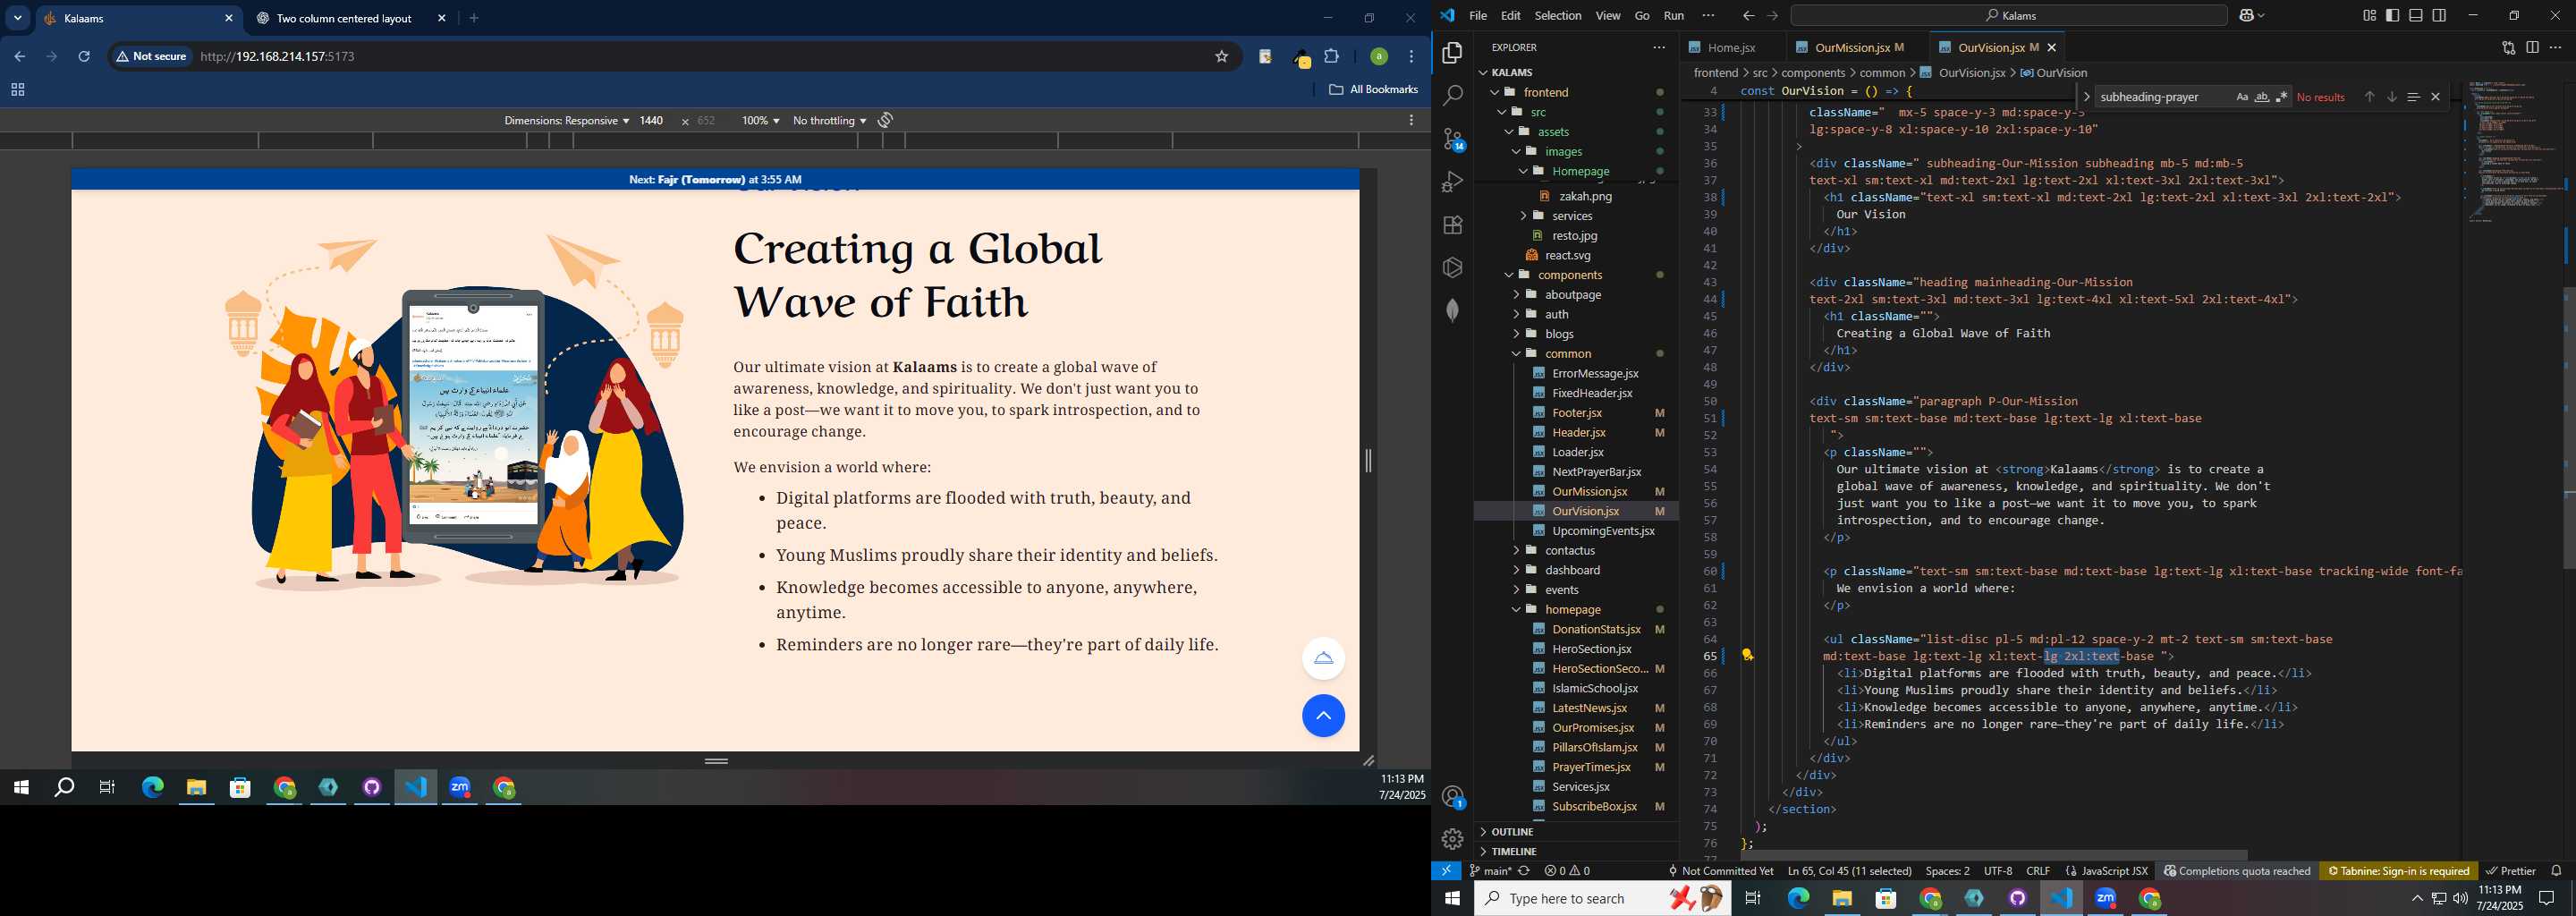The image size is (2576, 916).
Task: Toggle Find in Selection in find widget
Action: pos(2413,97)
